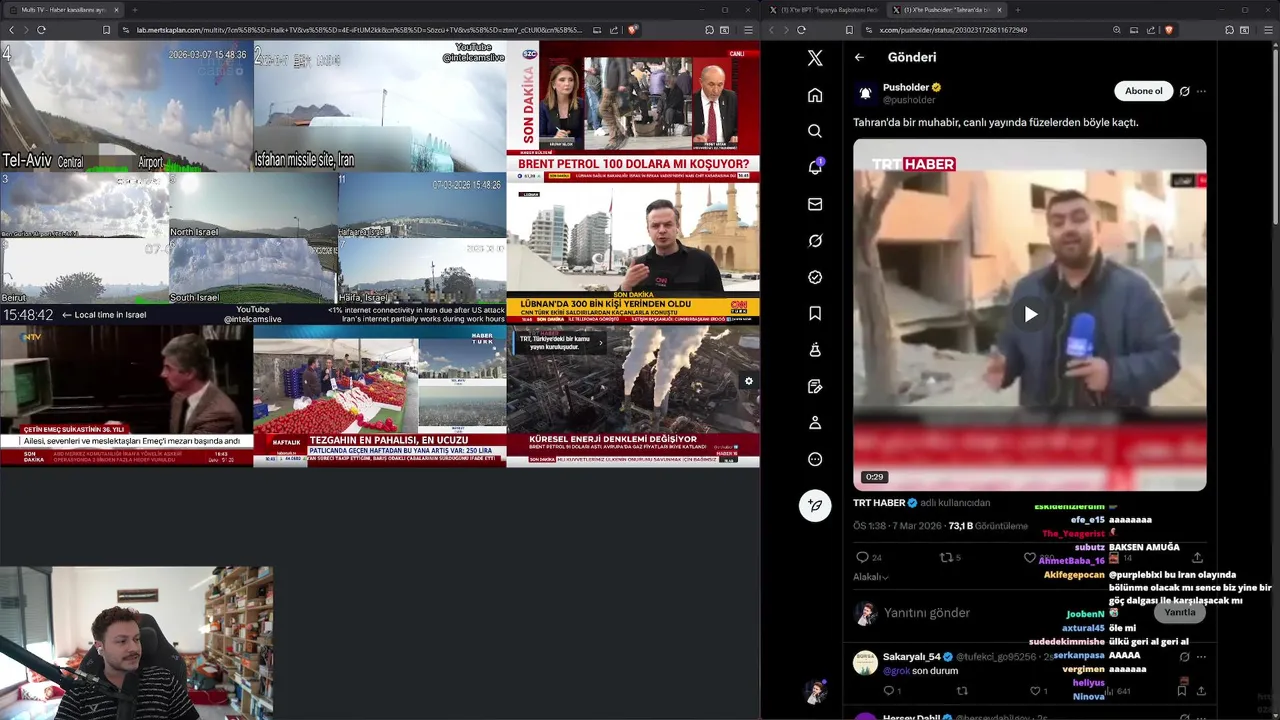Open new tab in Multi TV window
1280x720 pixels.
pyautogui.click(x=134, y=10)
